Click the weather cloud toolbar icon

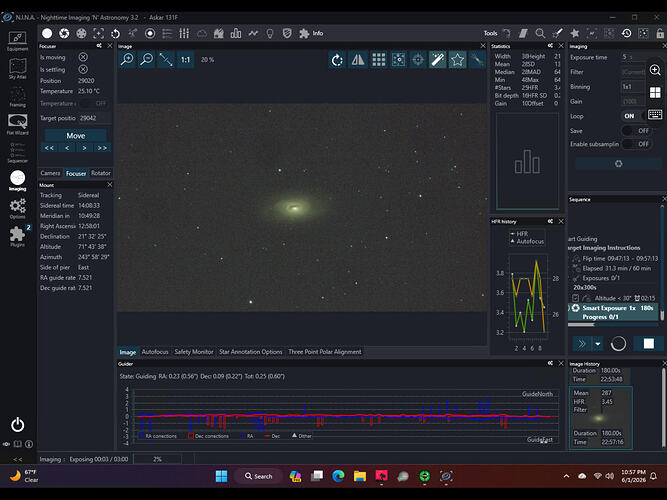tap(202, 33)
